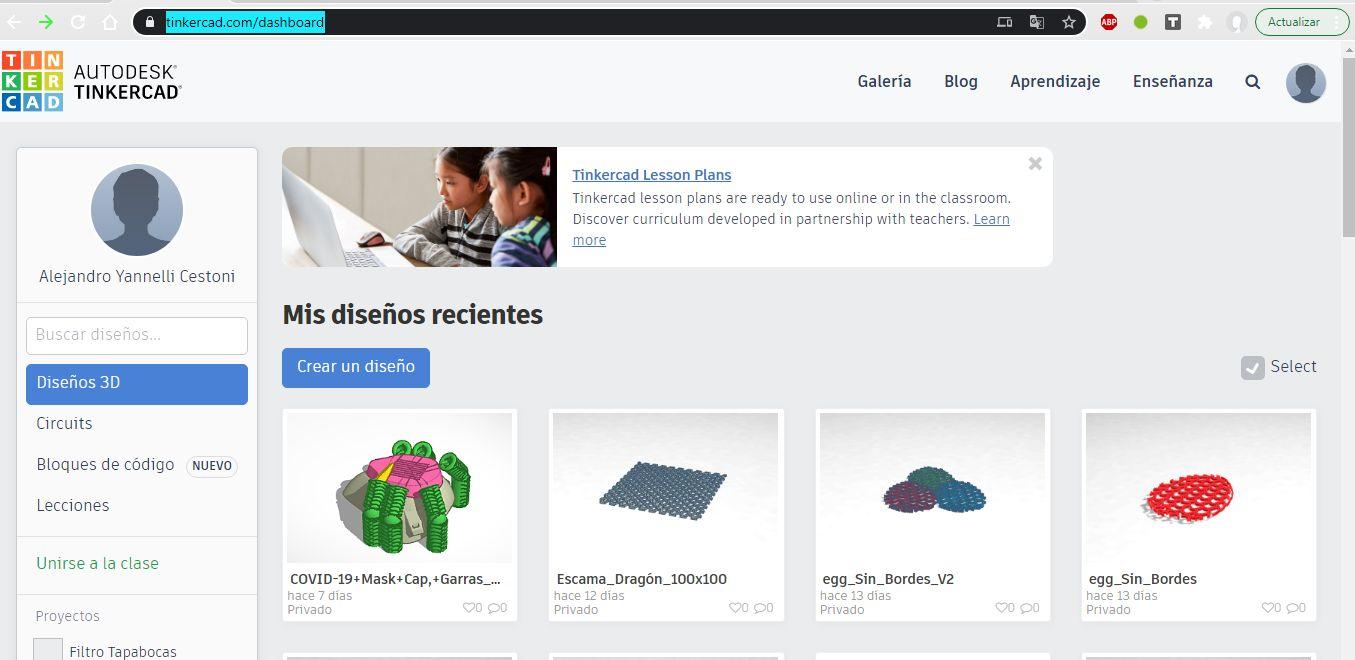Screen dimensions: 1355x660
Task: Reload the page with refresh icon
Action: 78,21
